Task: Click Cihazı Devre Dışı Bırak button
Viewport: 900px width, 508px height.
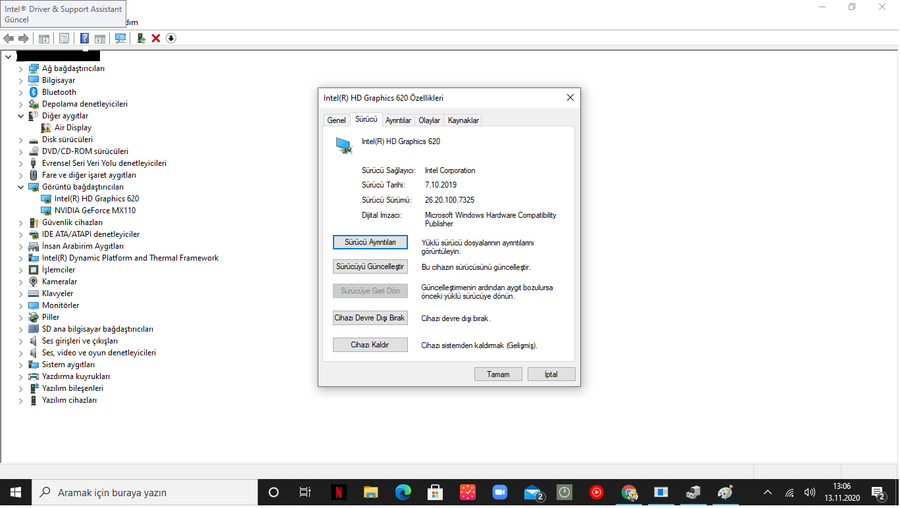Action: [370, 318]
